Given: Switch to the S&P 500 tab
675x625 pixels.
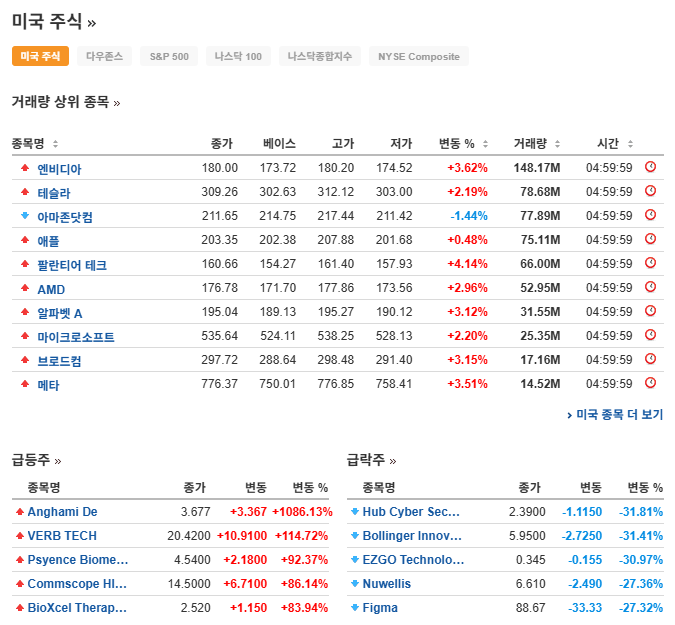Looking at the screenshot, I should tap(169, 56).
